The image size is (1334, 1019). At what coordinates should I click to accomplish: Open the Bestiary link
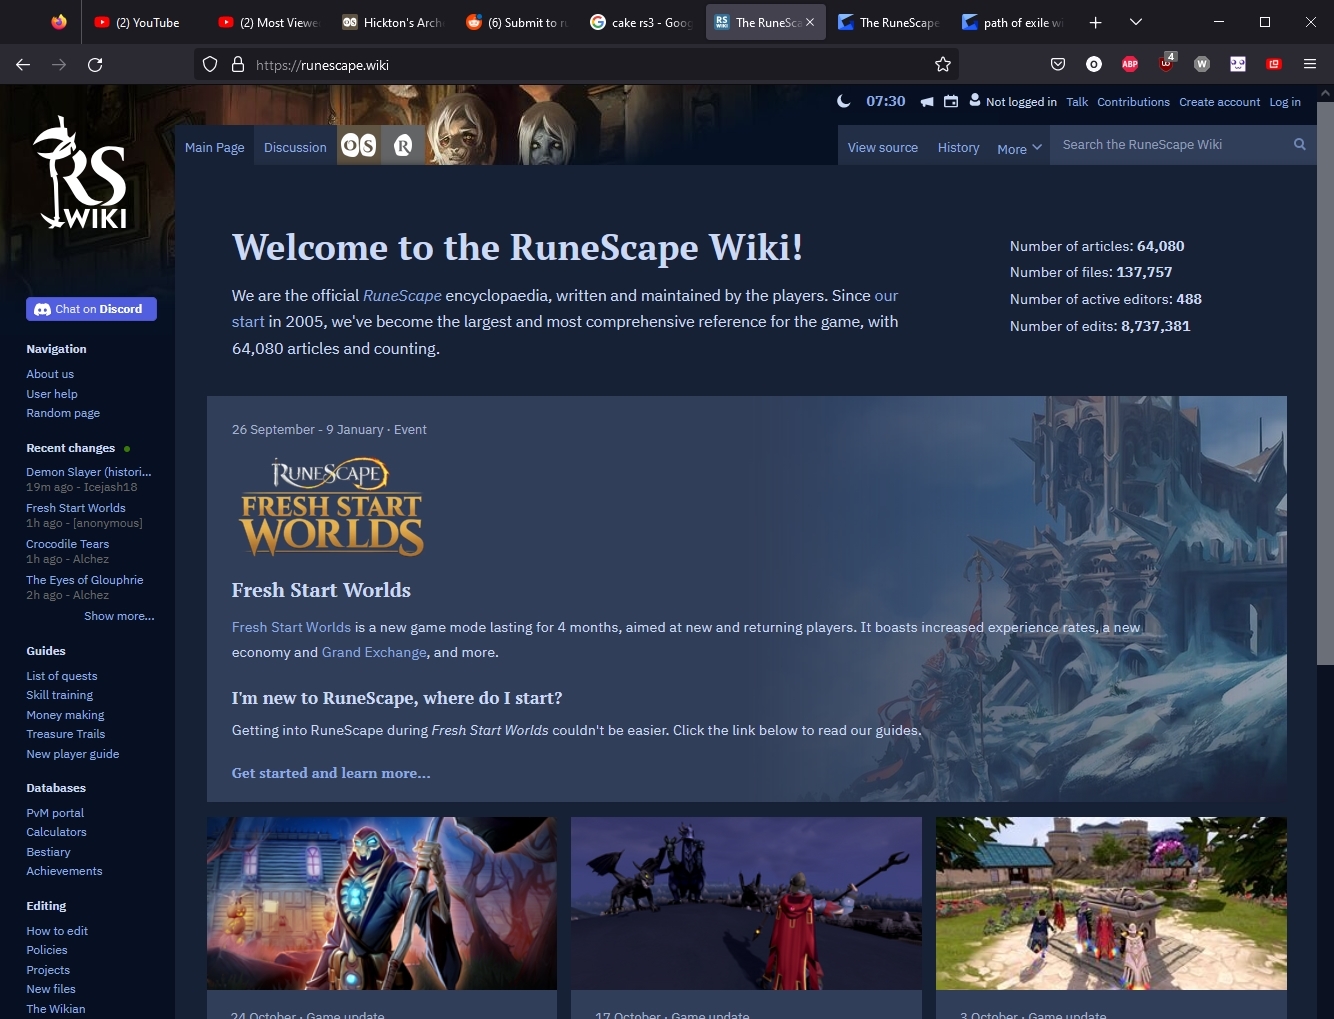click(48, 852)
